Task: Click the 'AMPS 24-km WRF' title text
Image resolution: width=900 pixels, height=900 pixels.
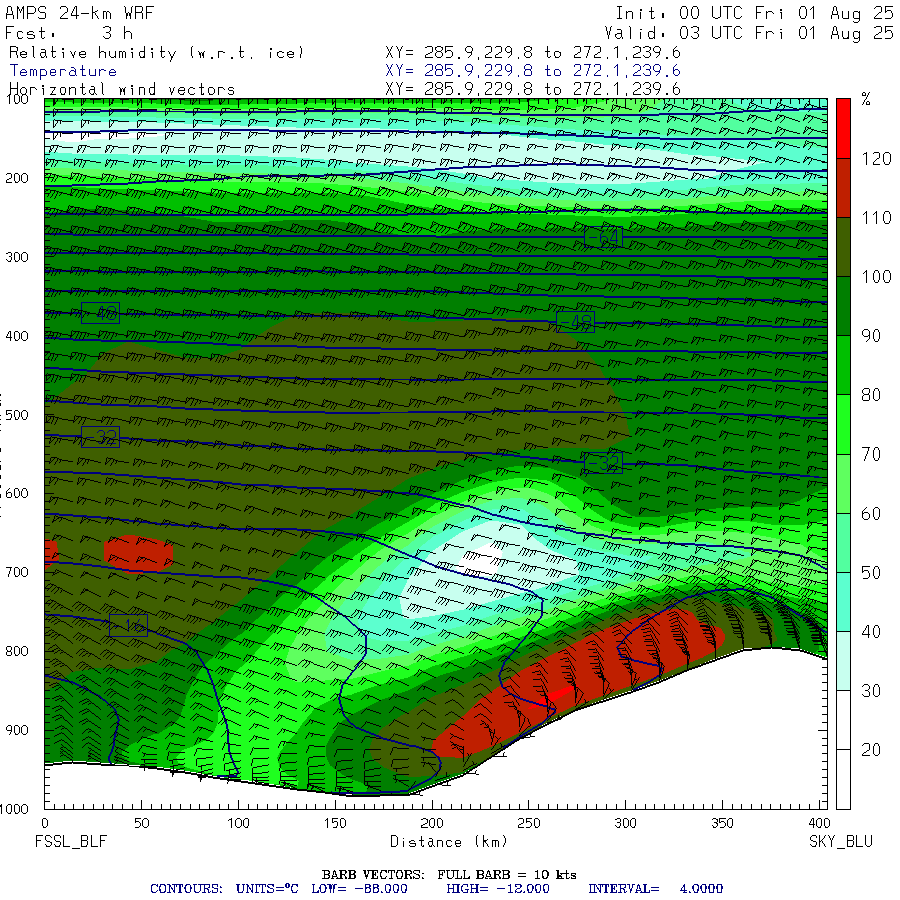Action: pos(80,13)
